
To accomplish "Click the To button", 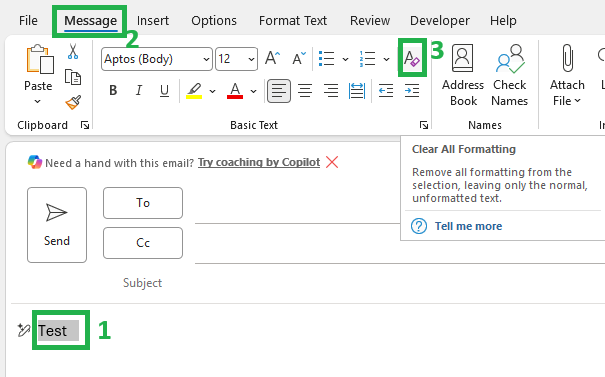I will coord(143,203).
